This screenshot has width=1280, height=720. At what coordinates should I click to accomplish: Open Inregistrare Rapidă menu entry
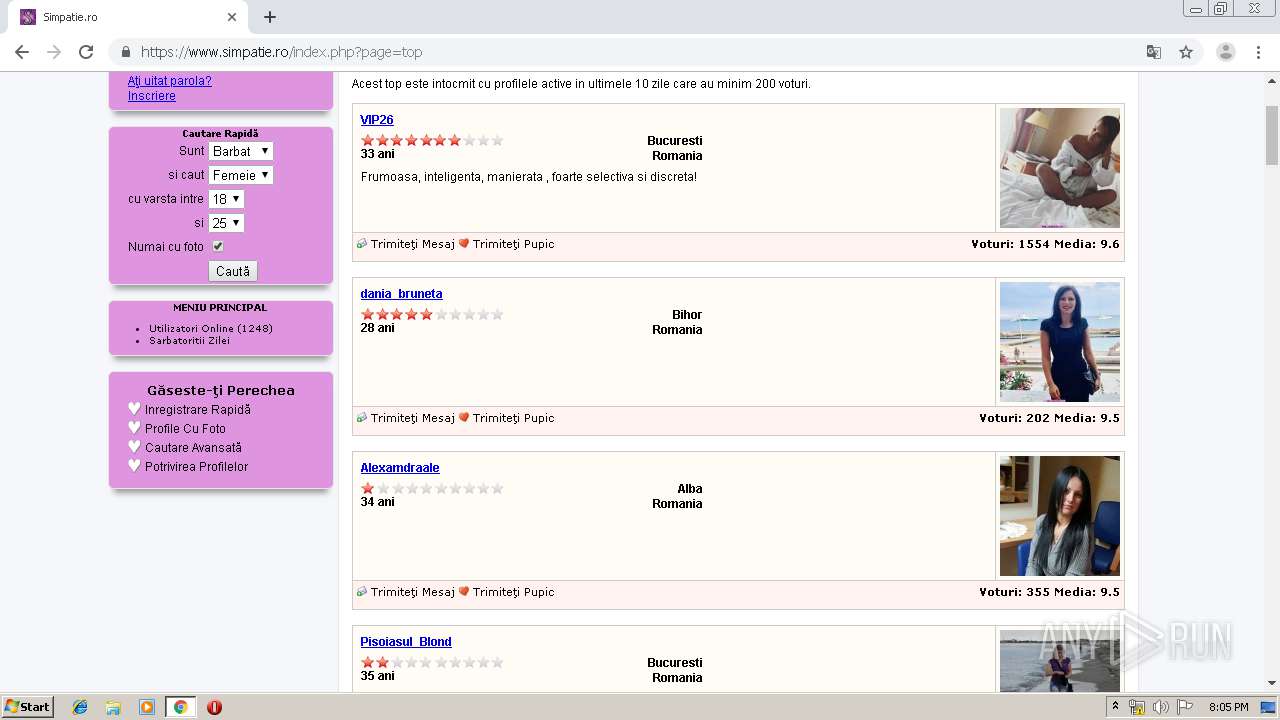(x=198, y=409)
